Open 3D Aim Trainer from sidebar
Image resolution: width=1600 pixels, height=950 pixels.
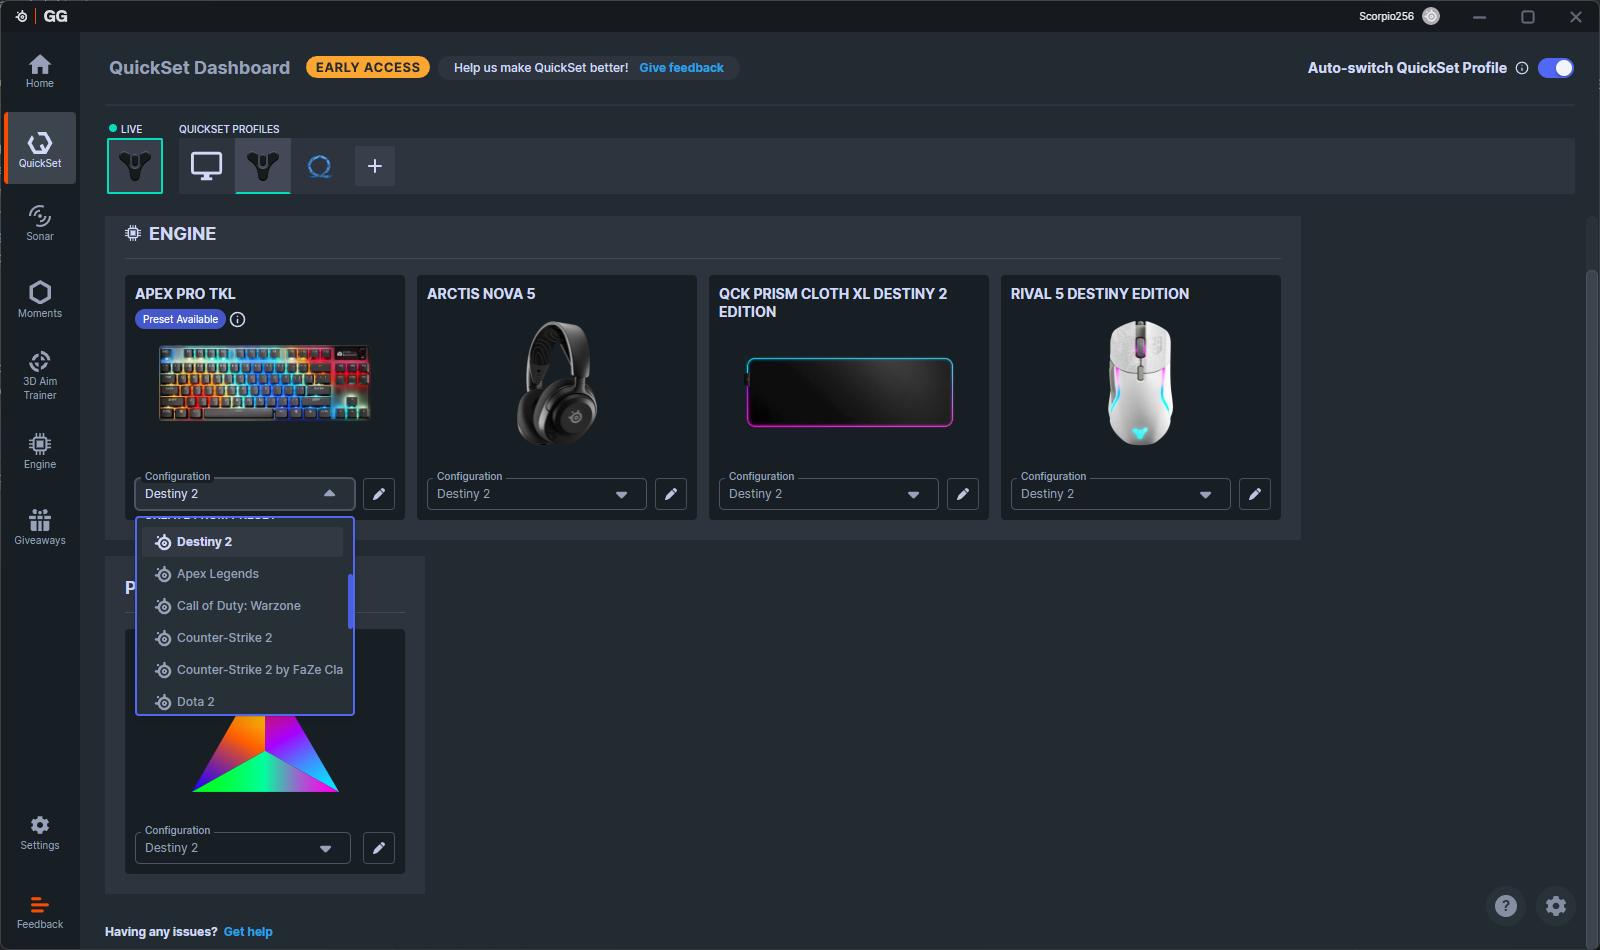tap(40, 375)
